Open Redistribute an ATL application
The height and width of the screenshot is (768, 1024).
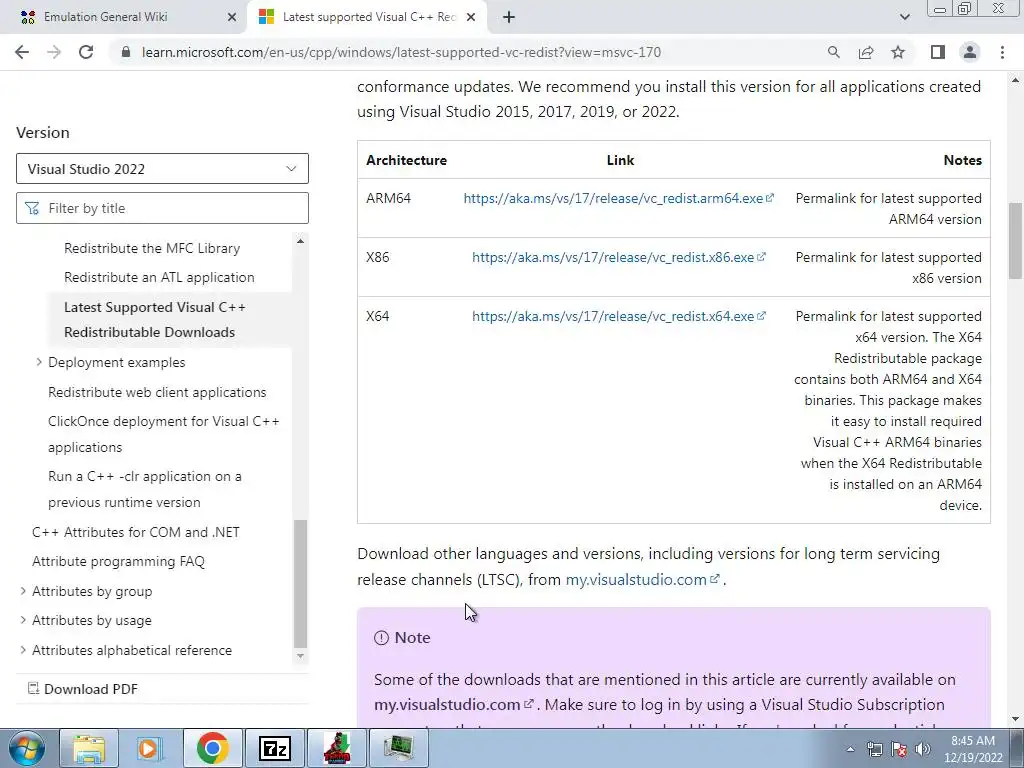click(159, 277)
